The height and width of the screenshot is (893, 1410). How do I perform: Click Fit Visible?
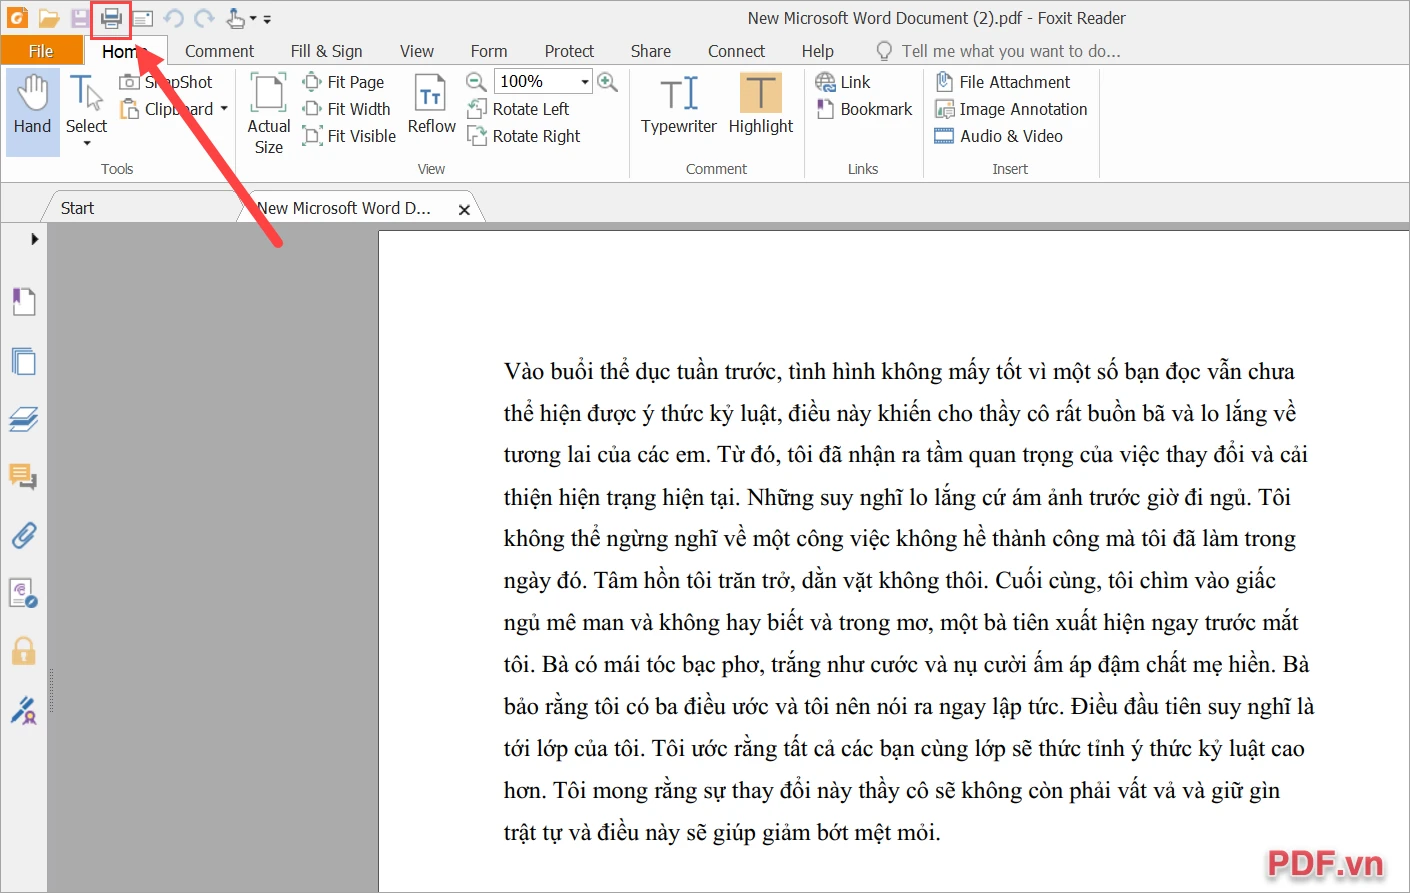click(349, 136)
